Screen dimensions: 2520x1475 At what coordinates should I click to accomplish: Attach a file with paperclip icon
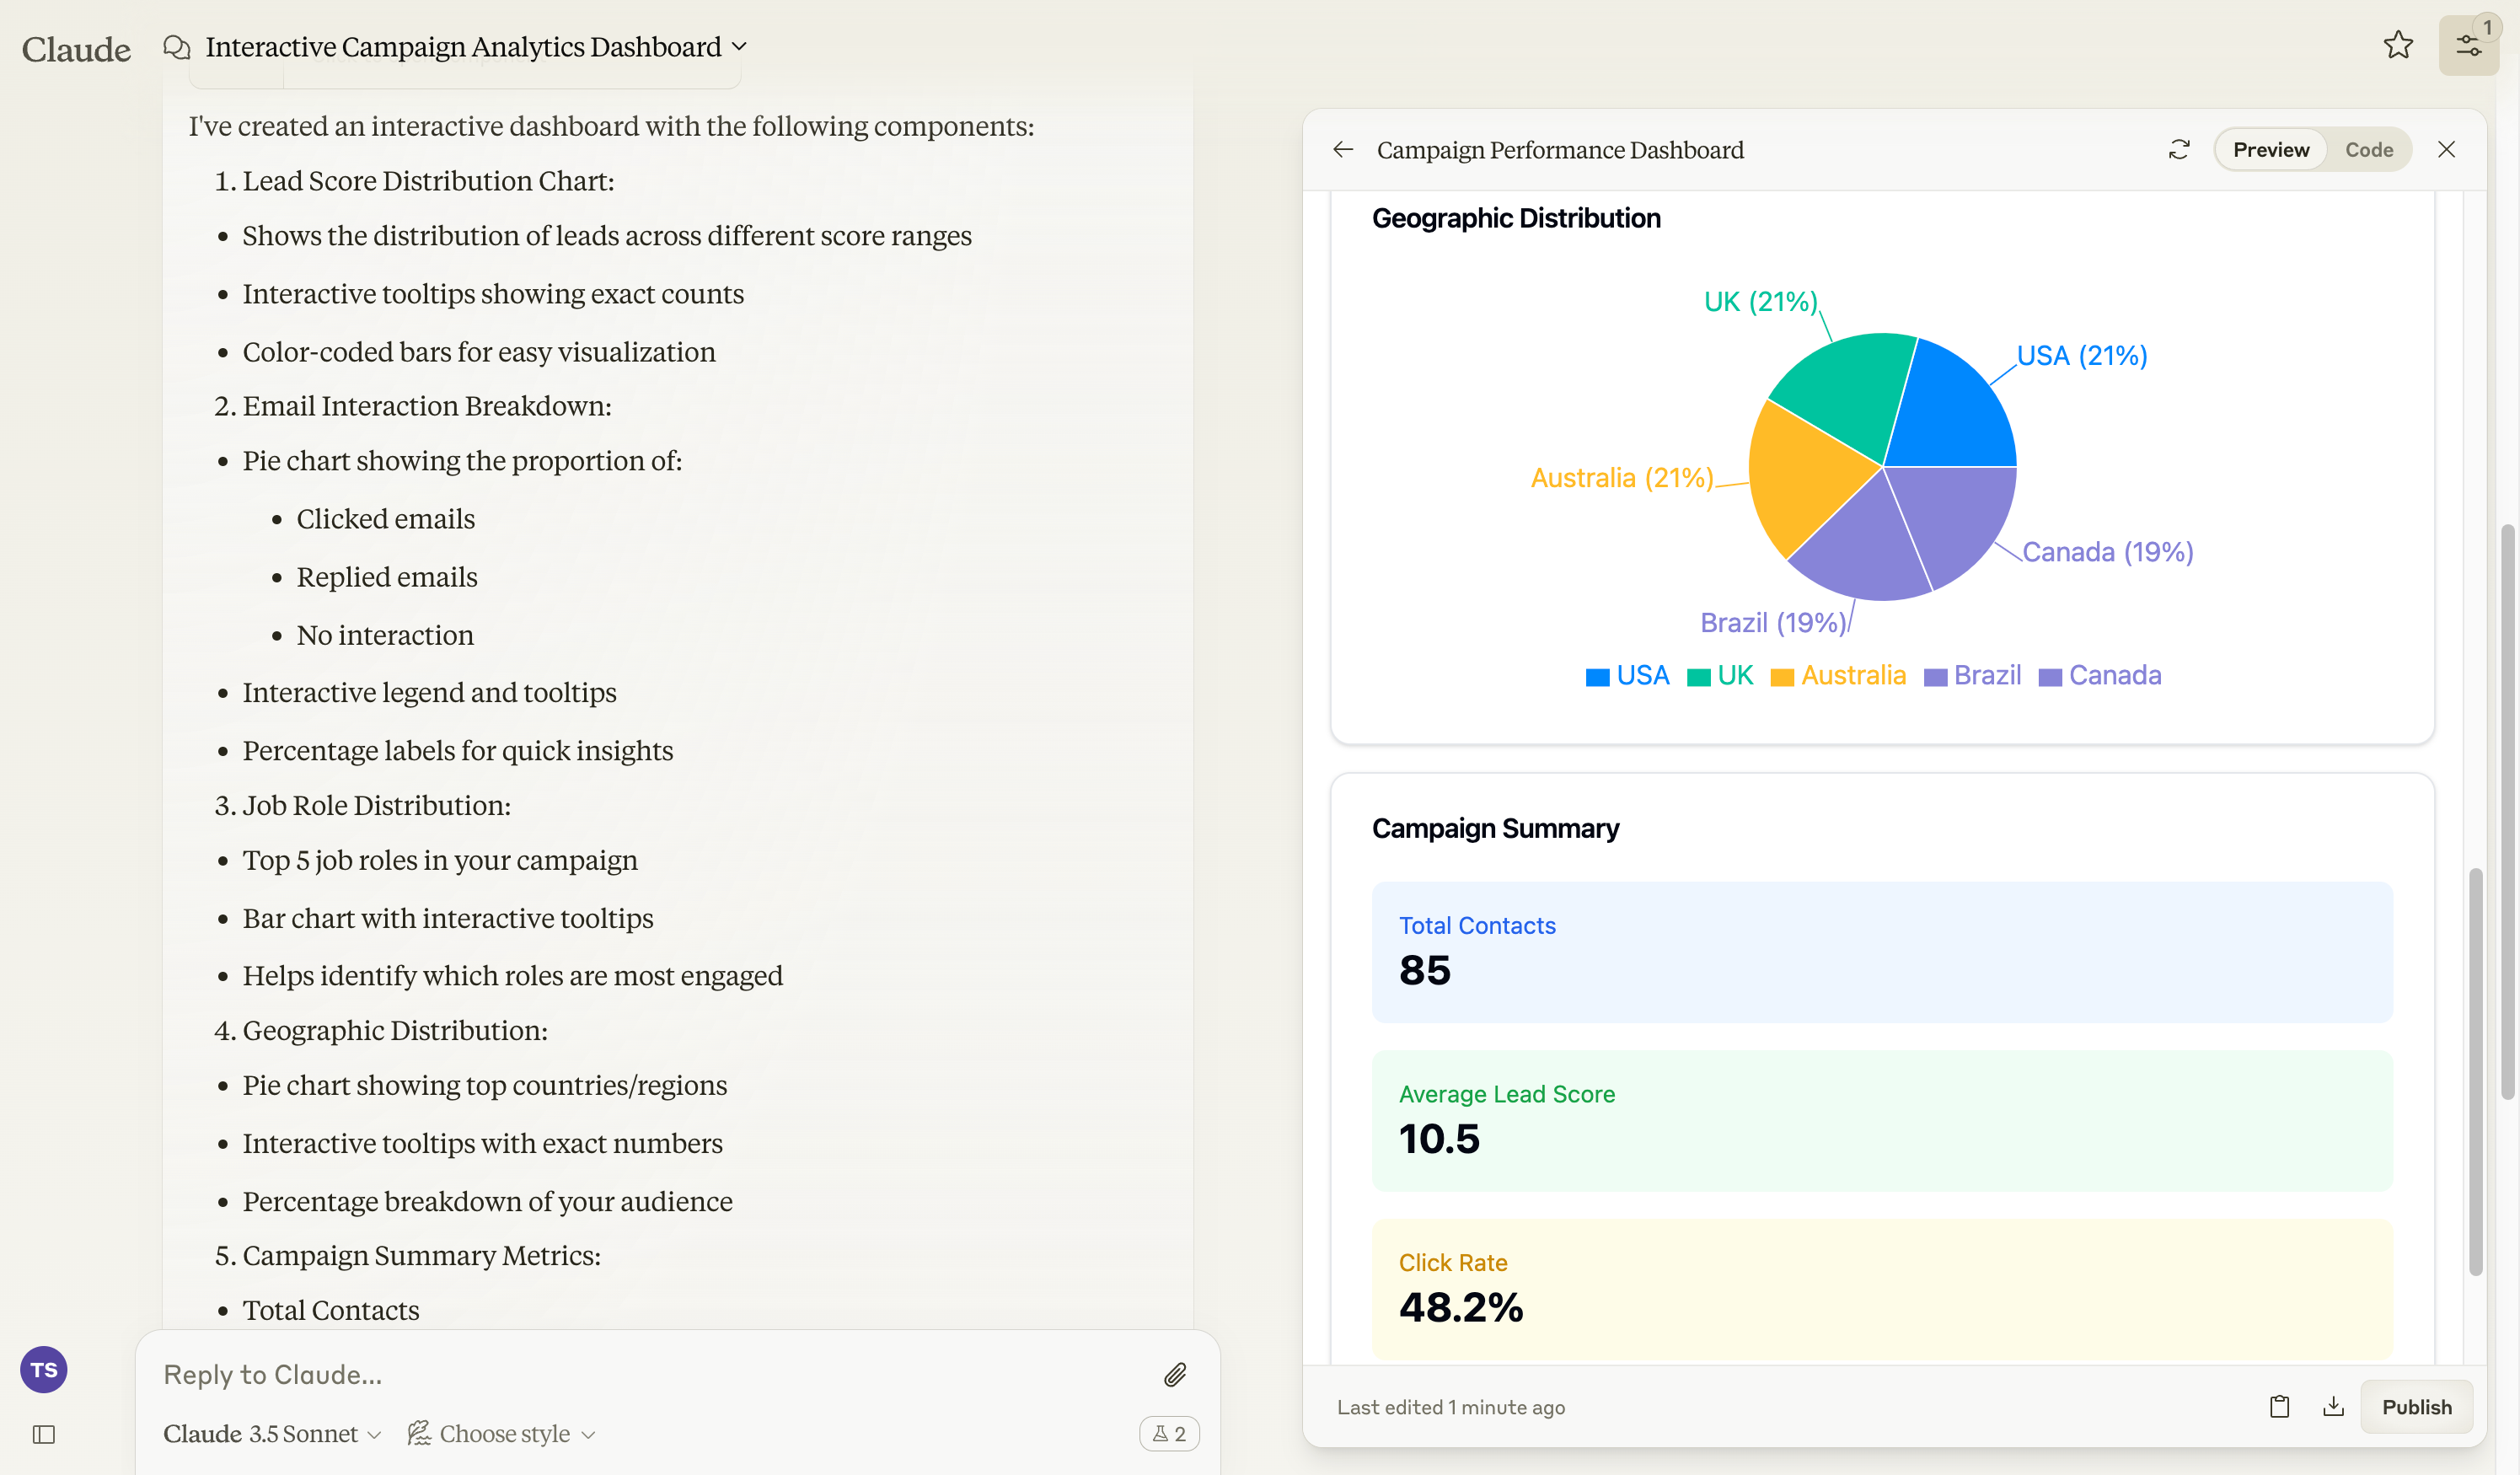click(1175, 1375)
